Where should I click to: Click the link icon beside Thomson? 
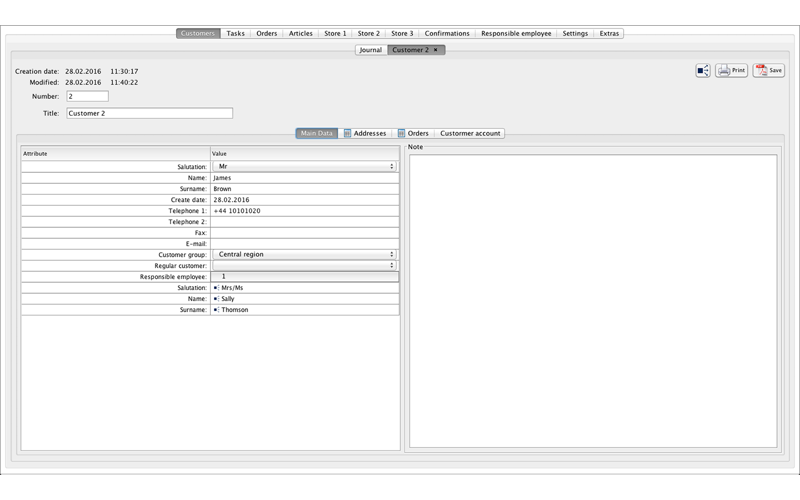(216, 310)
